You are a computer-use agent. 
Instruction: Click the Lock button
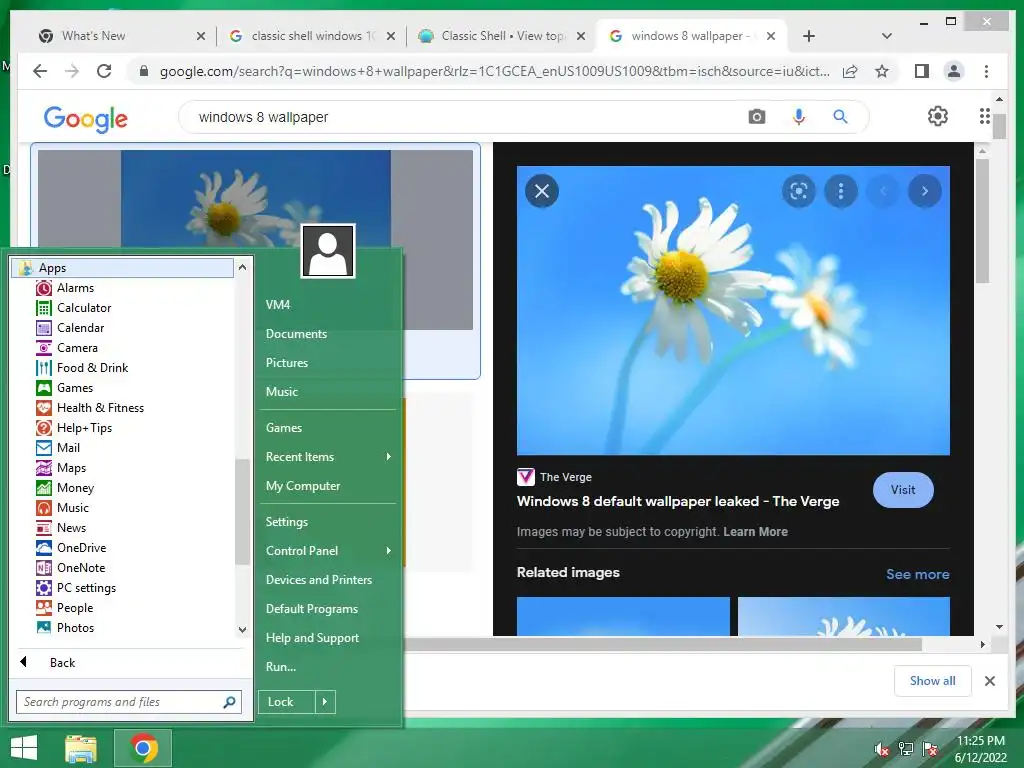pyautogui.click(x=287, y=702)
